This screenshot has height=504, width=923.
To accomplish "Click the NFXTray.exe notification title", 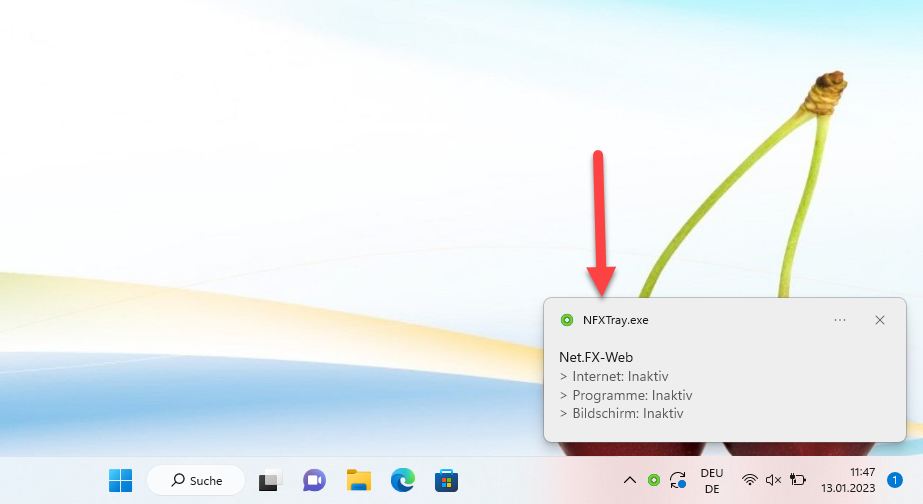I will tap(616, 320).
